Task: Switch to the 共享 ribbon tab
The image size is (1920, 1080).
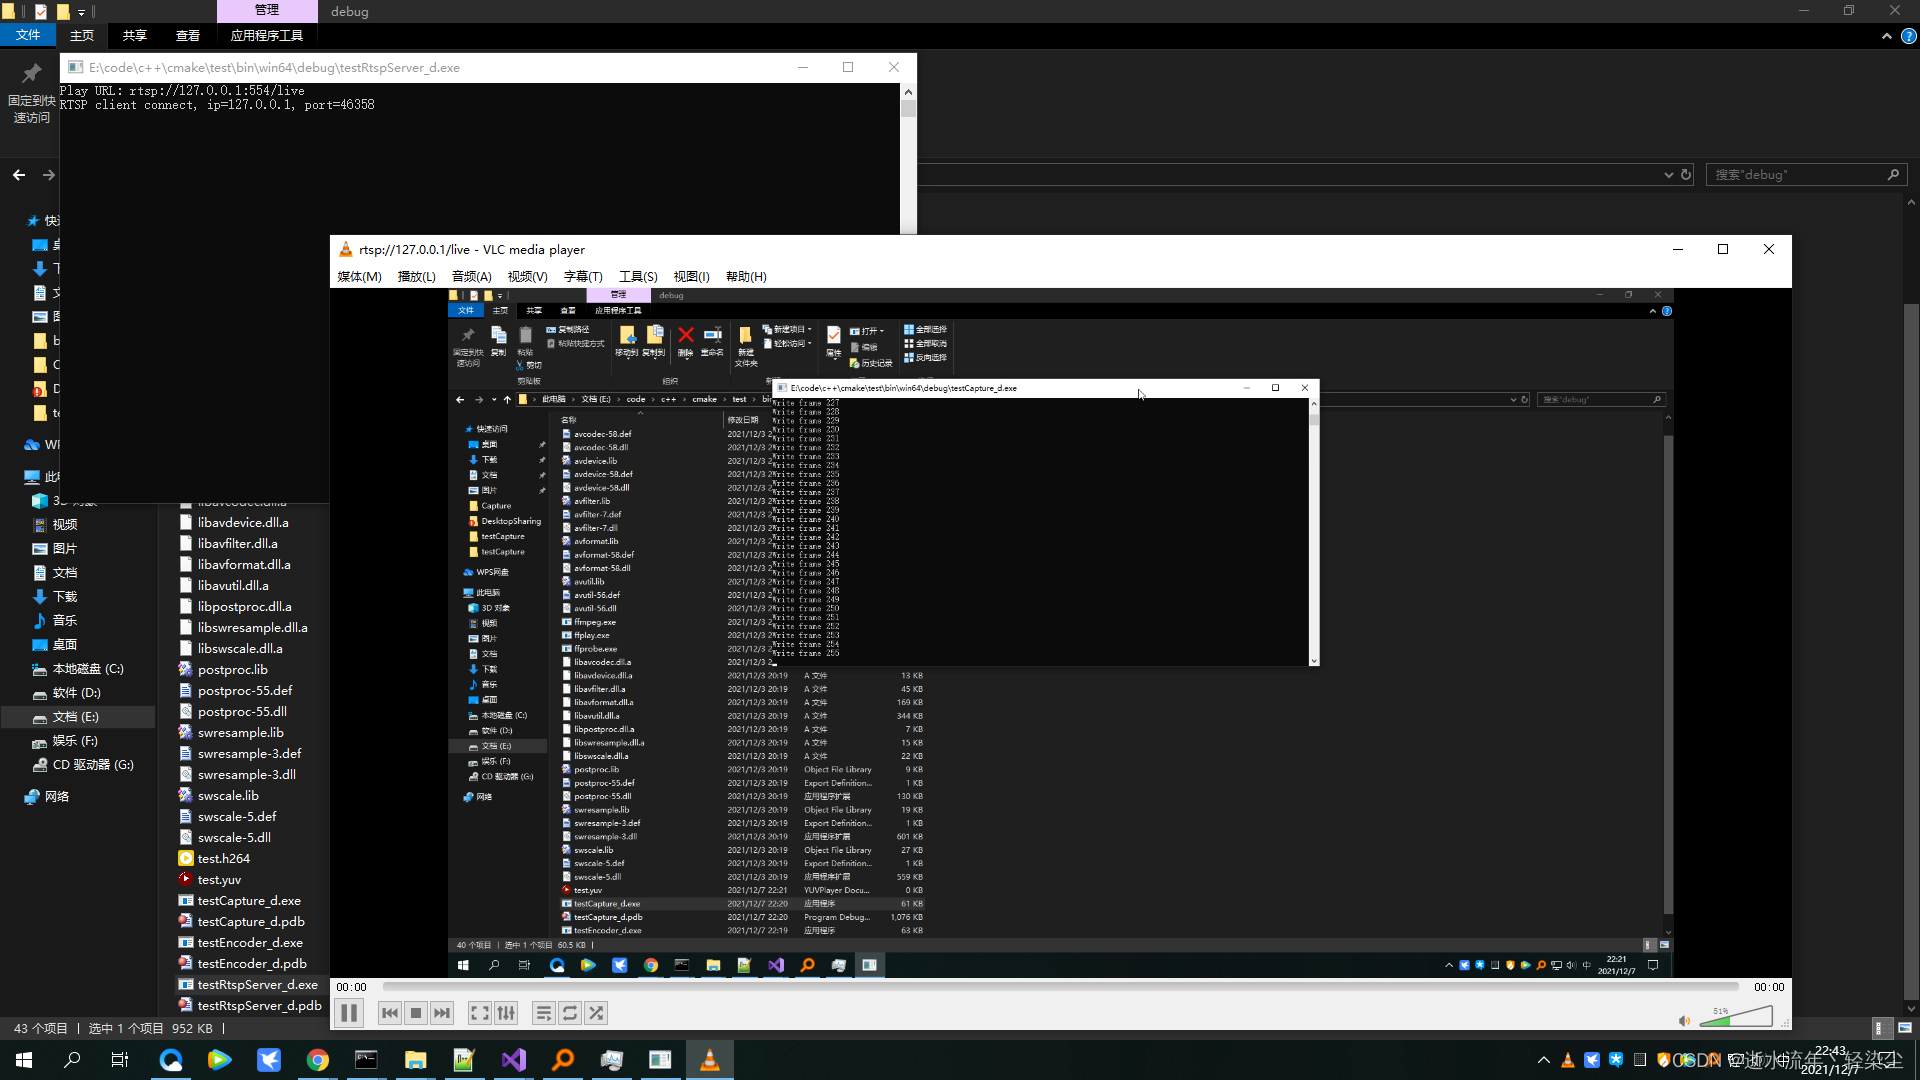Action: pos(135,35)
